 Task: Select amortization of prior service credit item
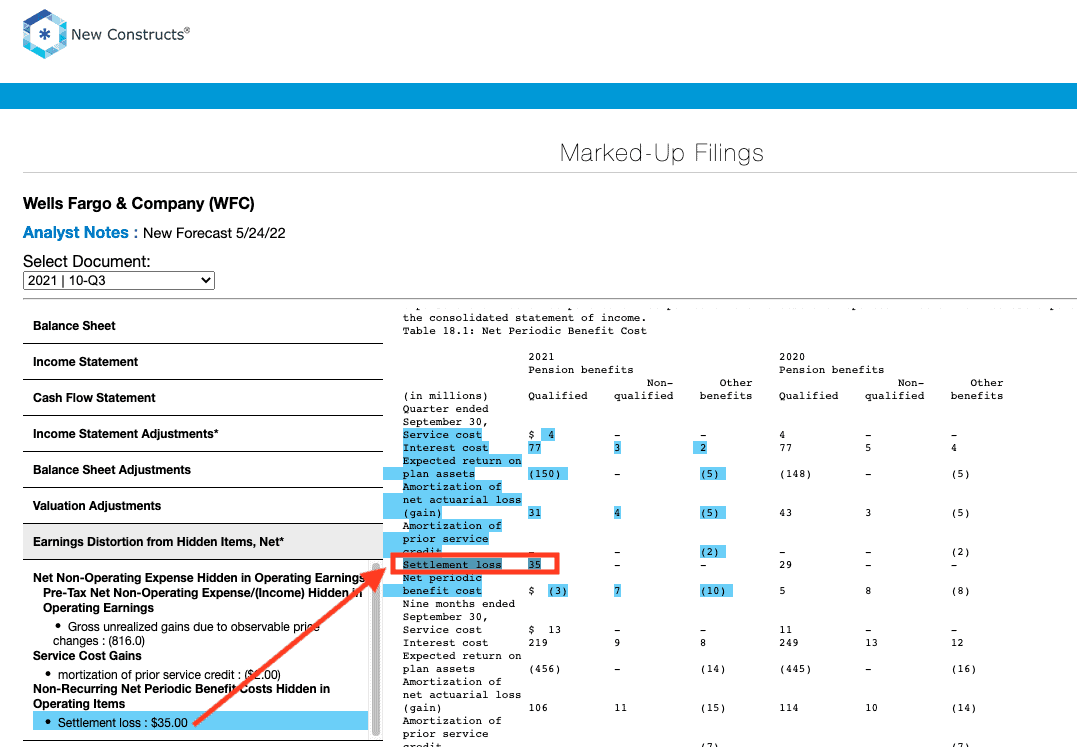168,675
